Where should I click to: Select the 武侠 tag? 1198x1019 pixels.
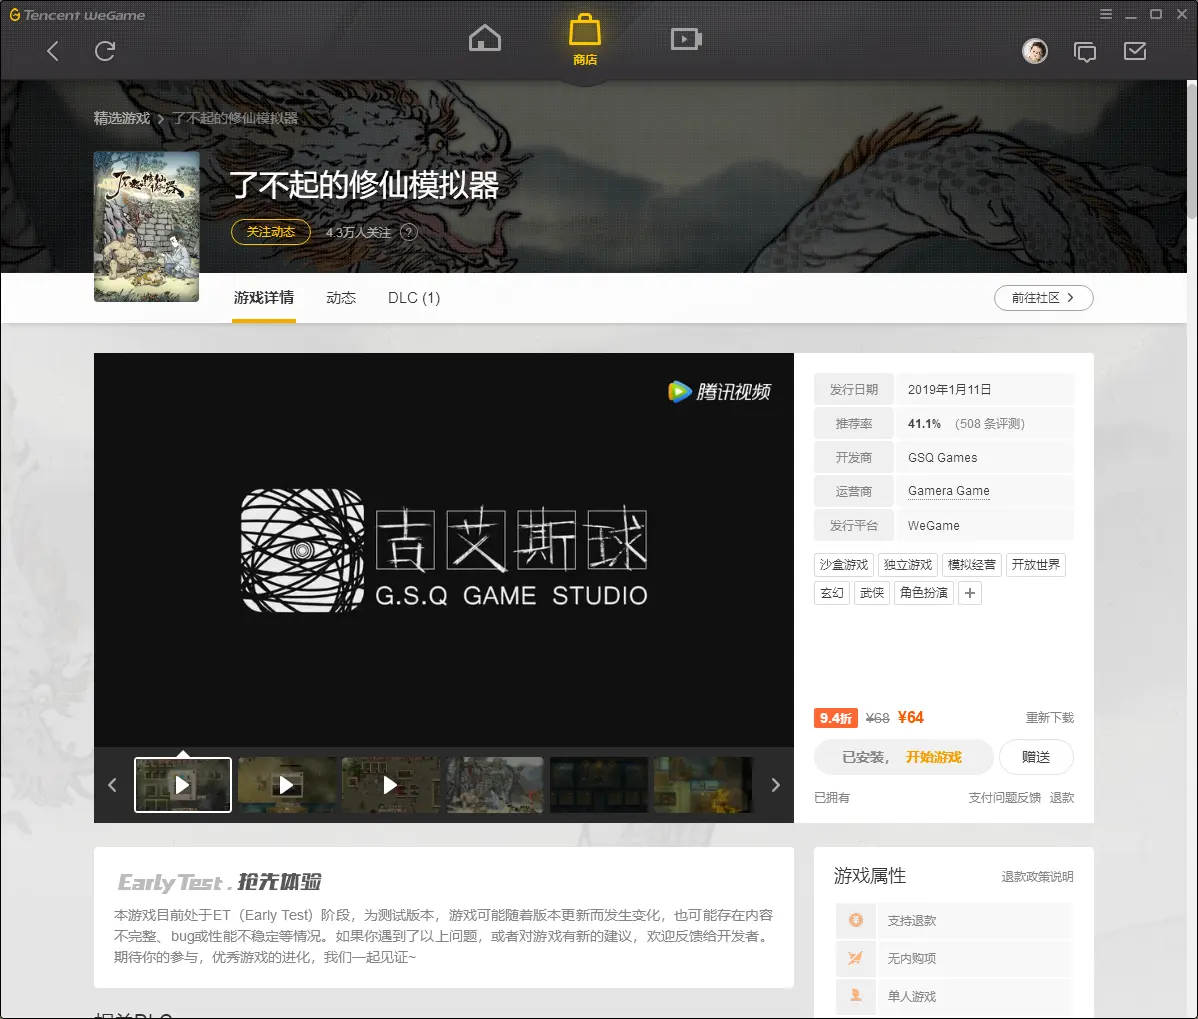coord(872,593)
